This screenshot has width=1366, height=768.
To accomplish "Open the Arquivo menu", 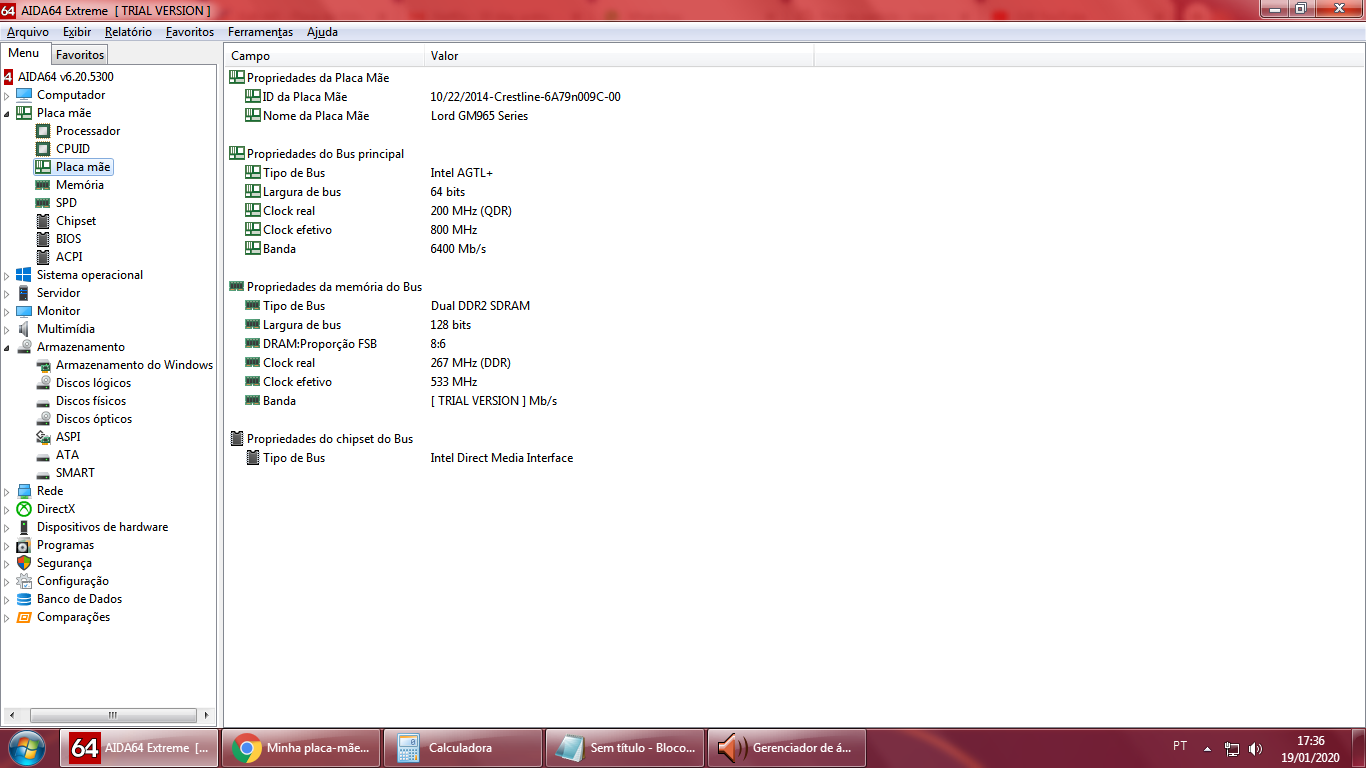I will click(28, 32).
